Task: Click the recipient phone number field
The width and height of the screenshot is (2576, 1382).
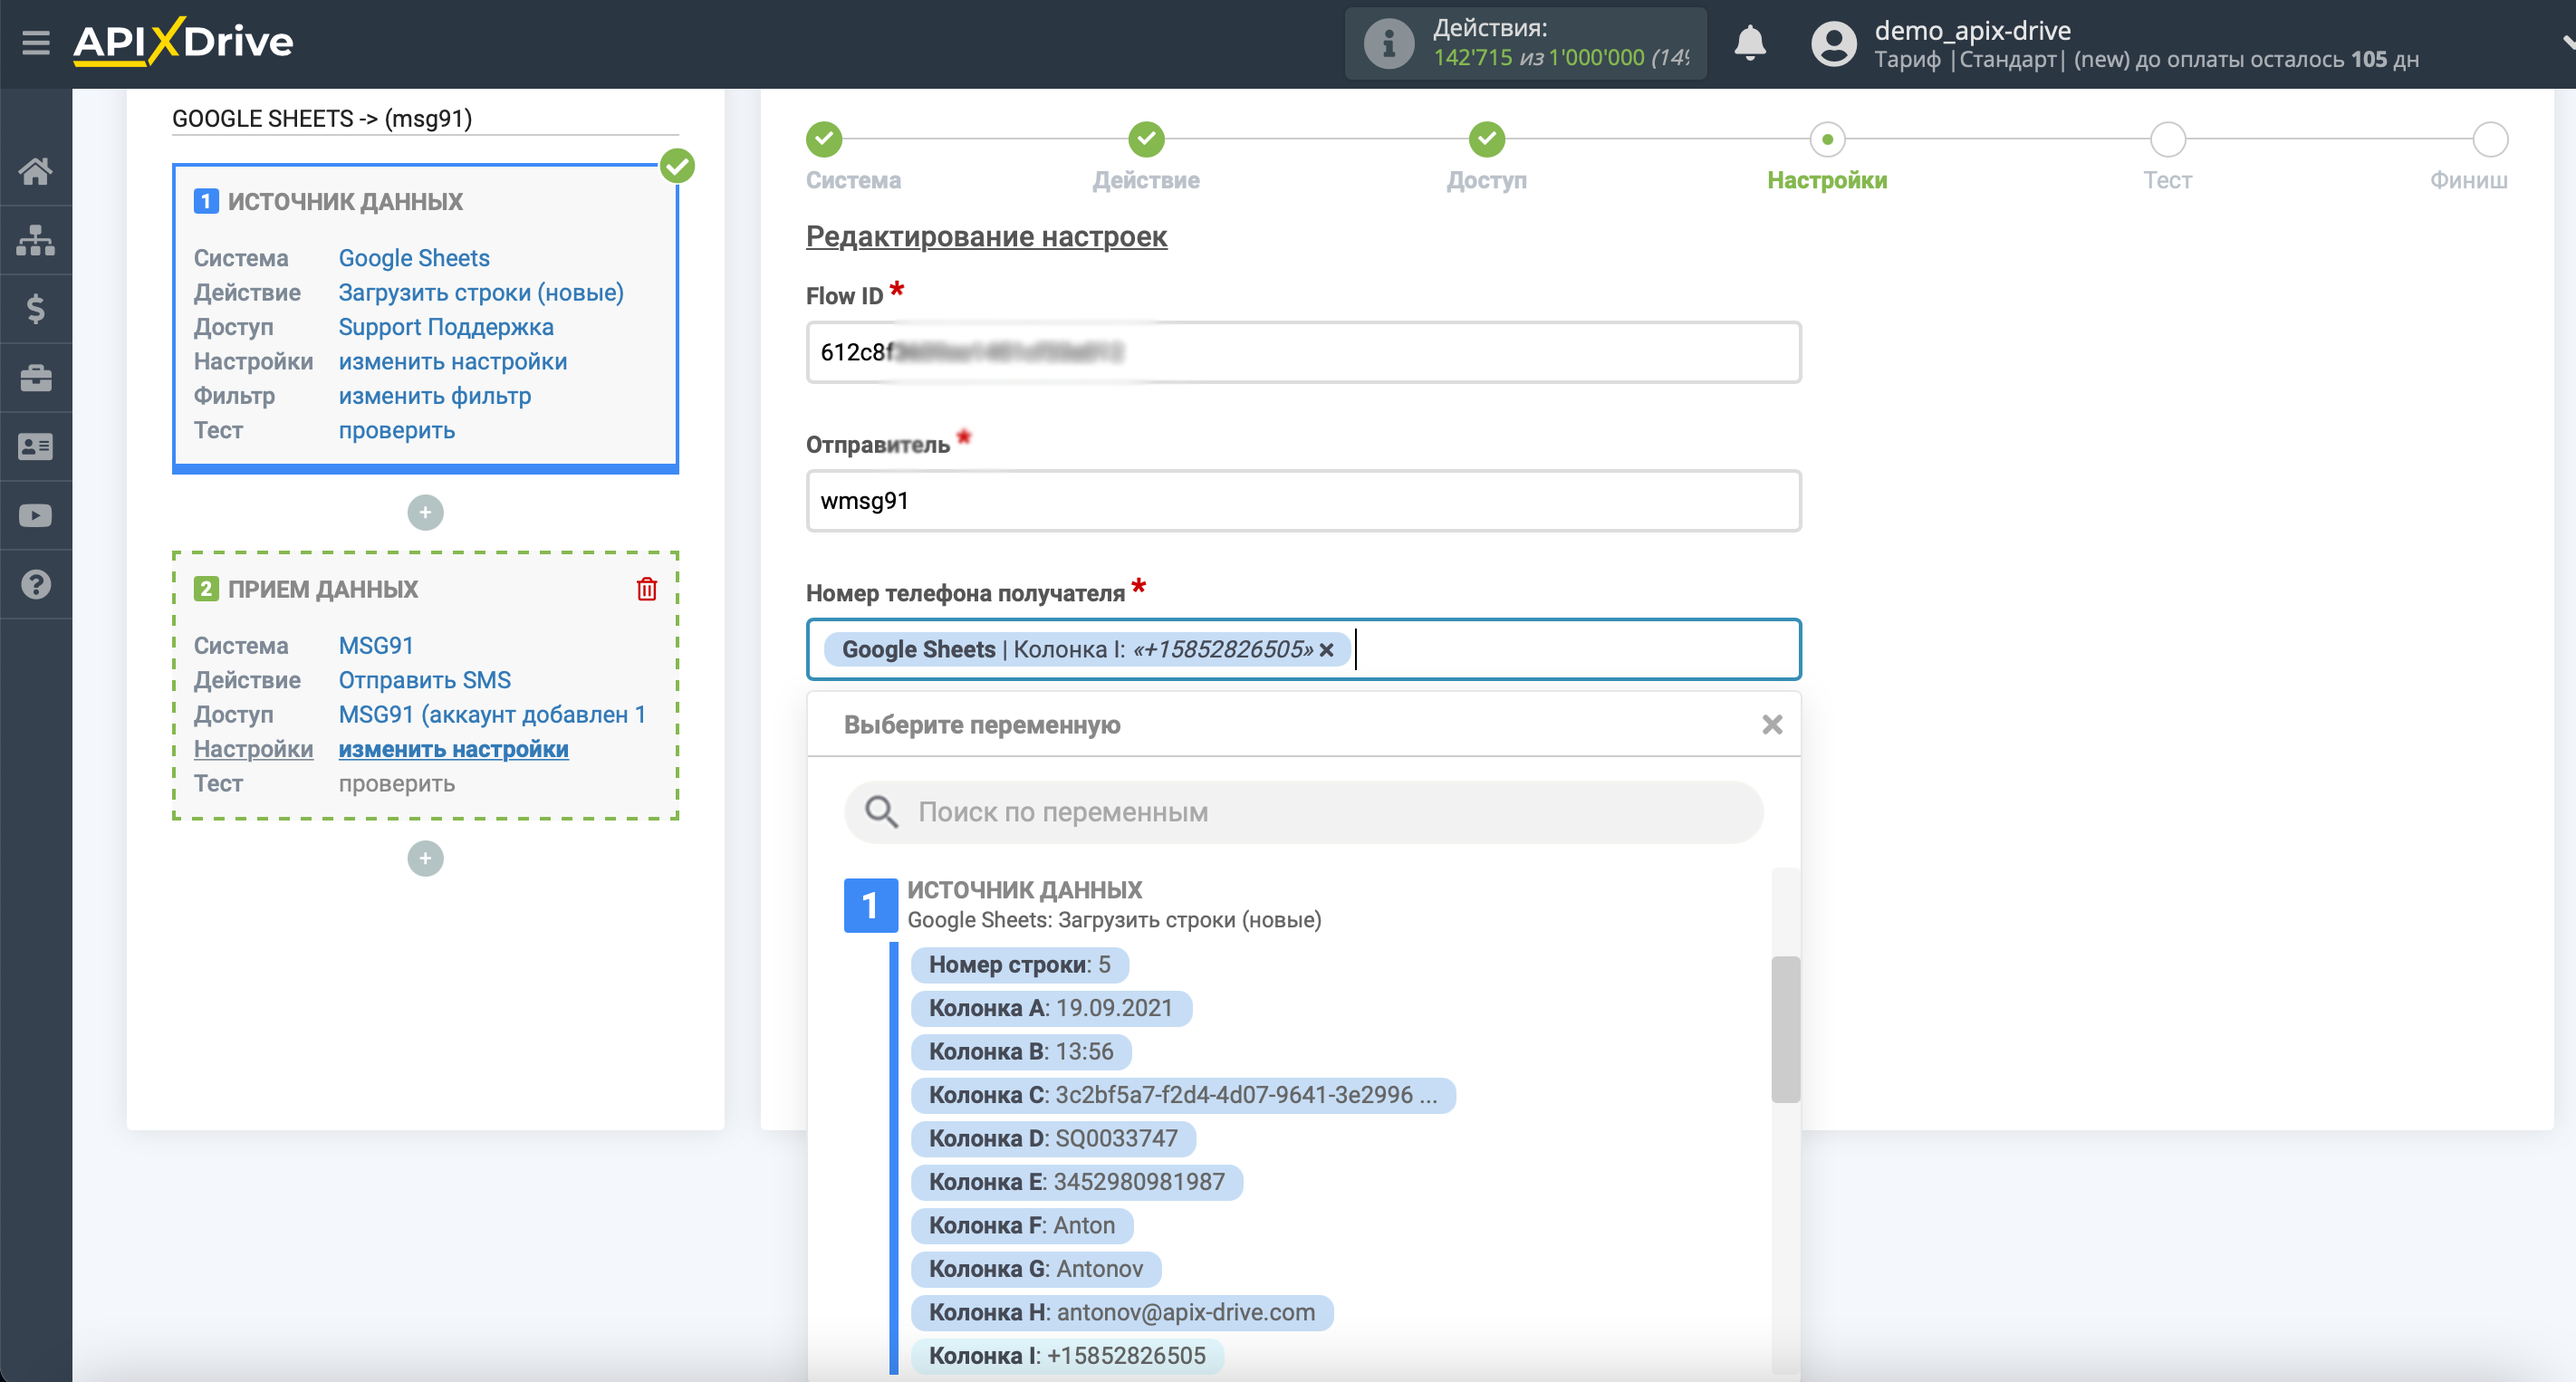Action: [x=1303, y=650]
